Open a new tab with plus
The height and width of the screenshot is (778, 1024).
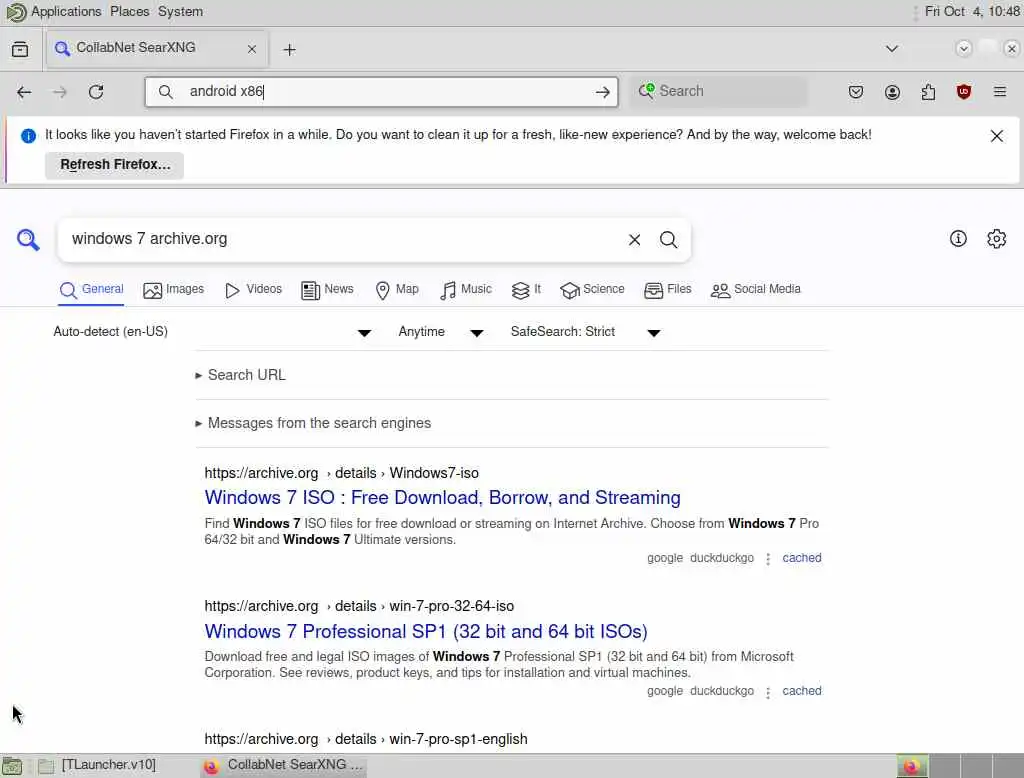289,50
